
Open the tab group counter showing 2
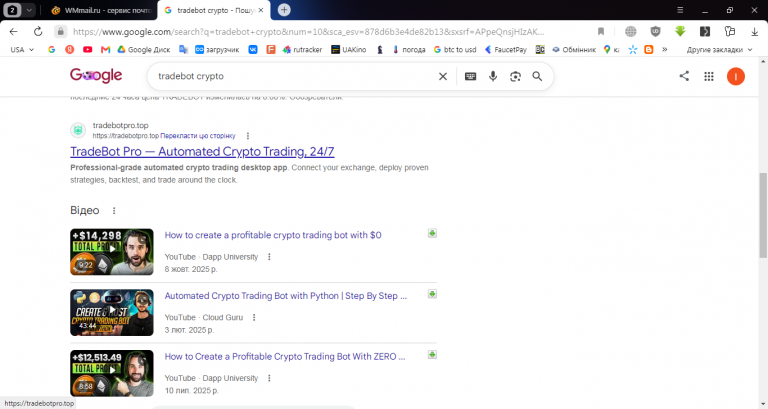coord(12,10)
